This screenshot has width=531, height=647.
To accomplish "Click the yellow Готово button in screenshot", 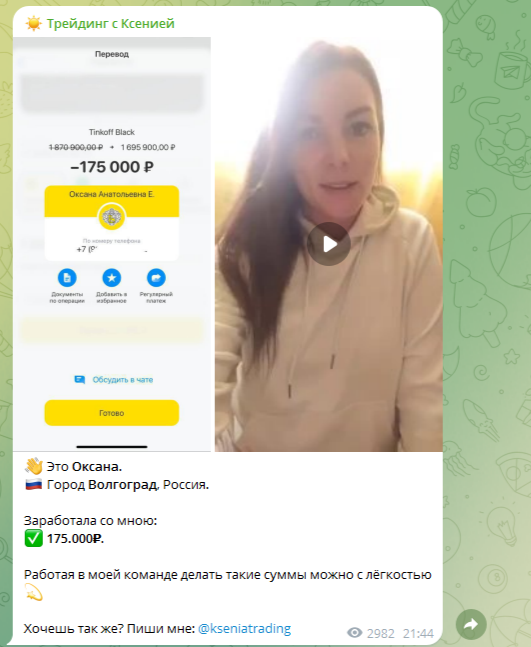I will coord(112,413).
